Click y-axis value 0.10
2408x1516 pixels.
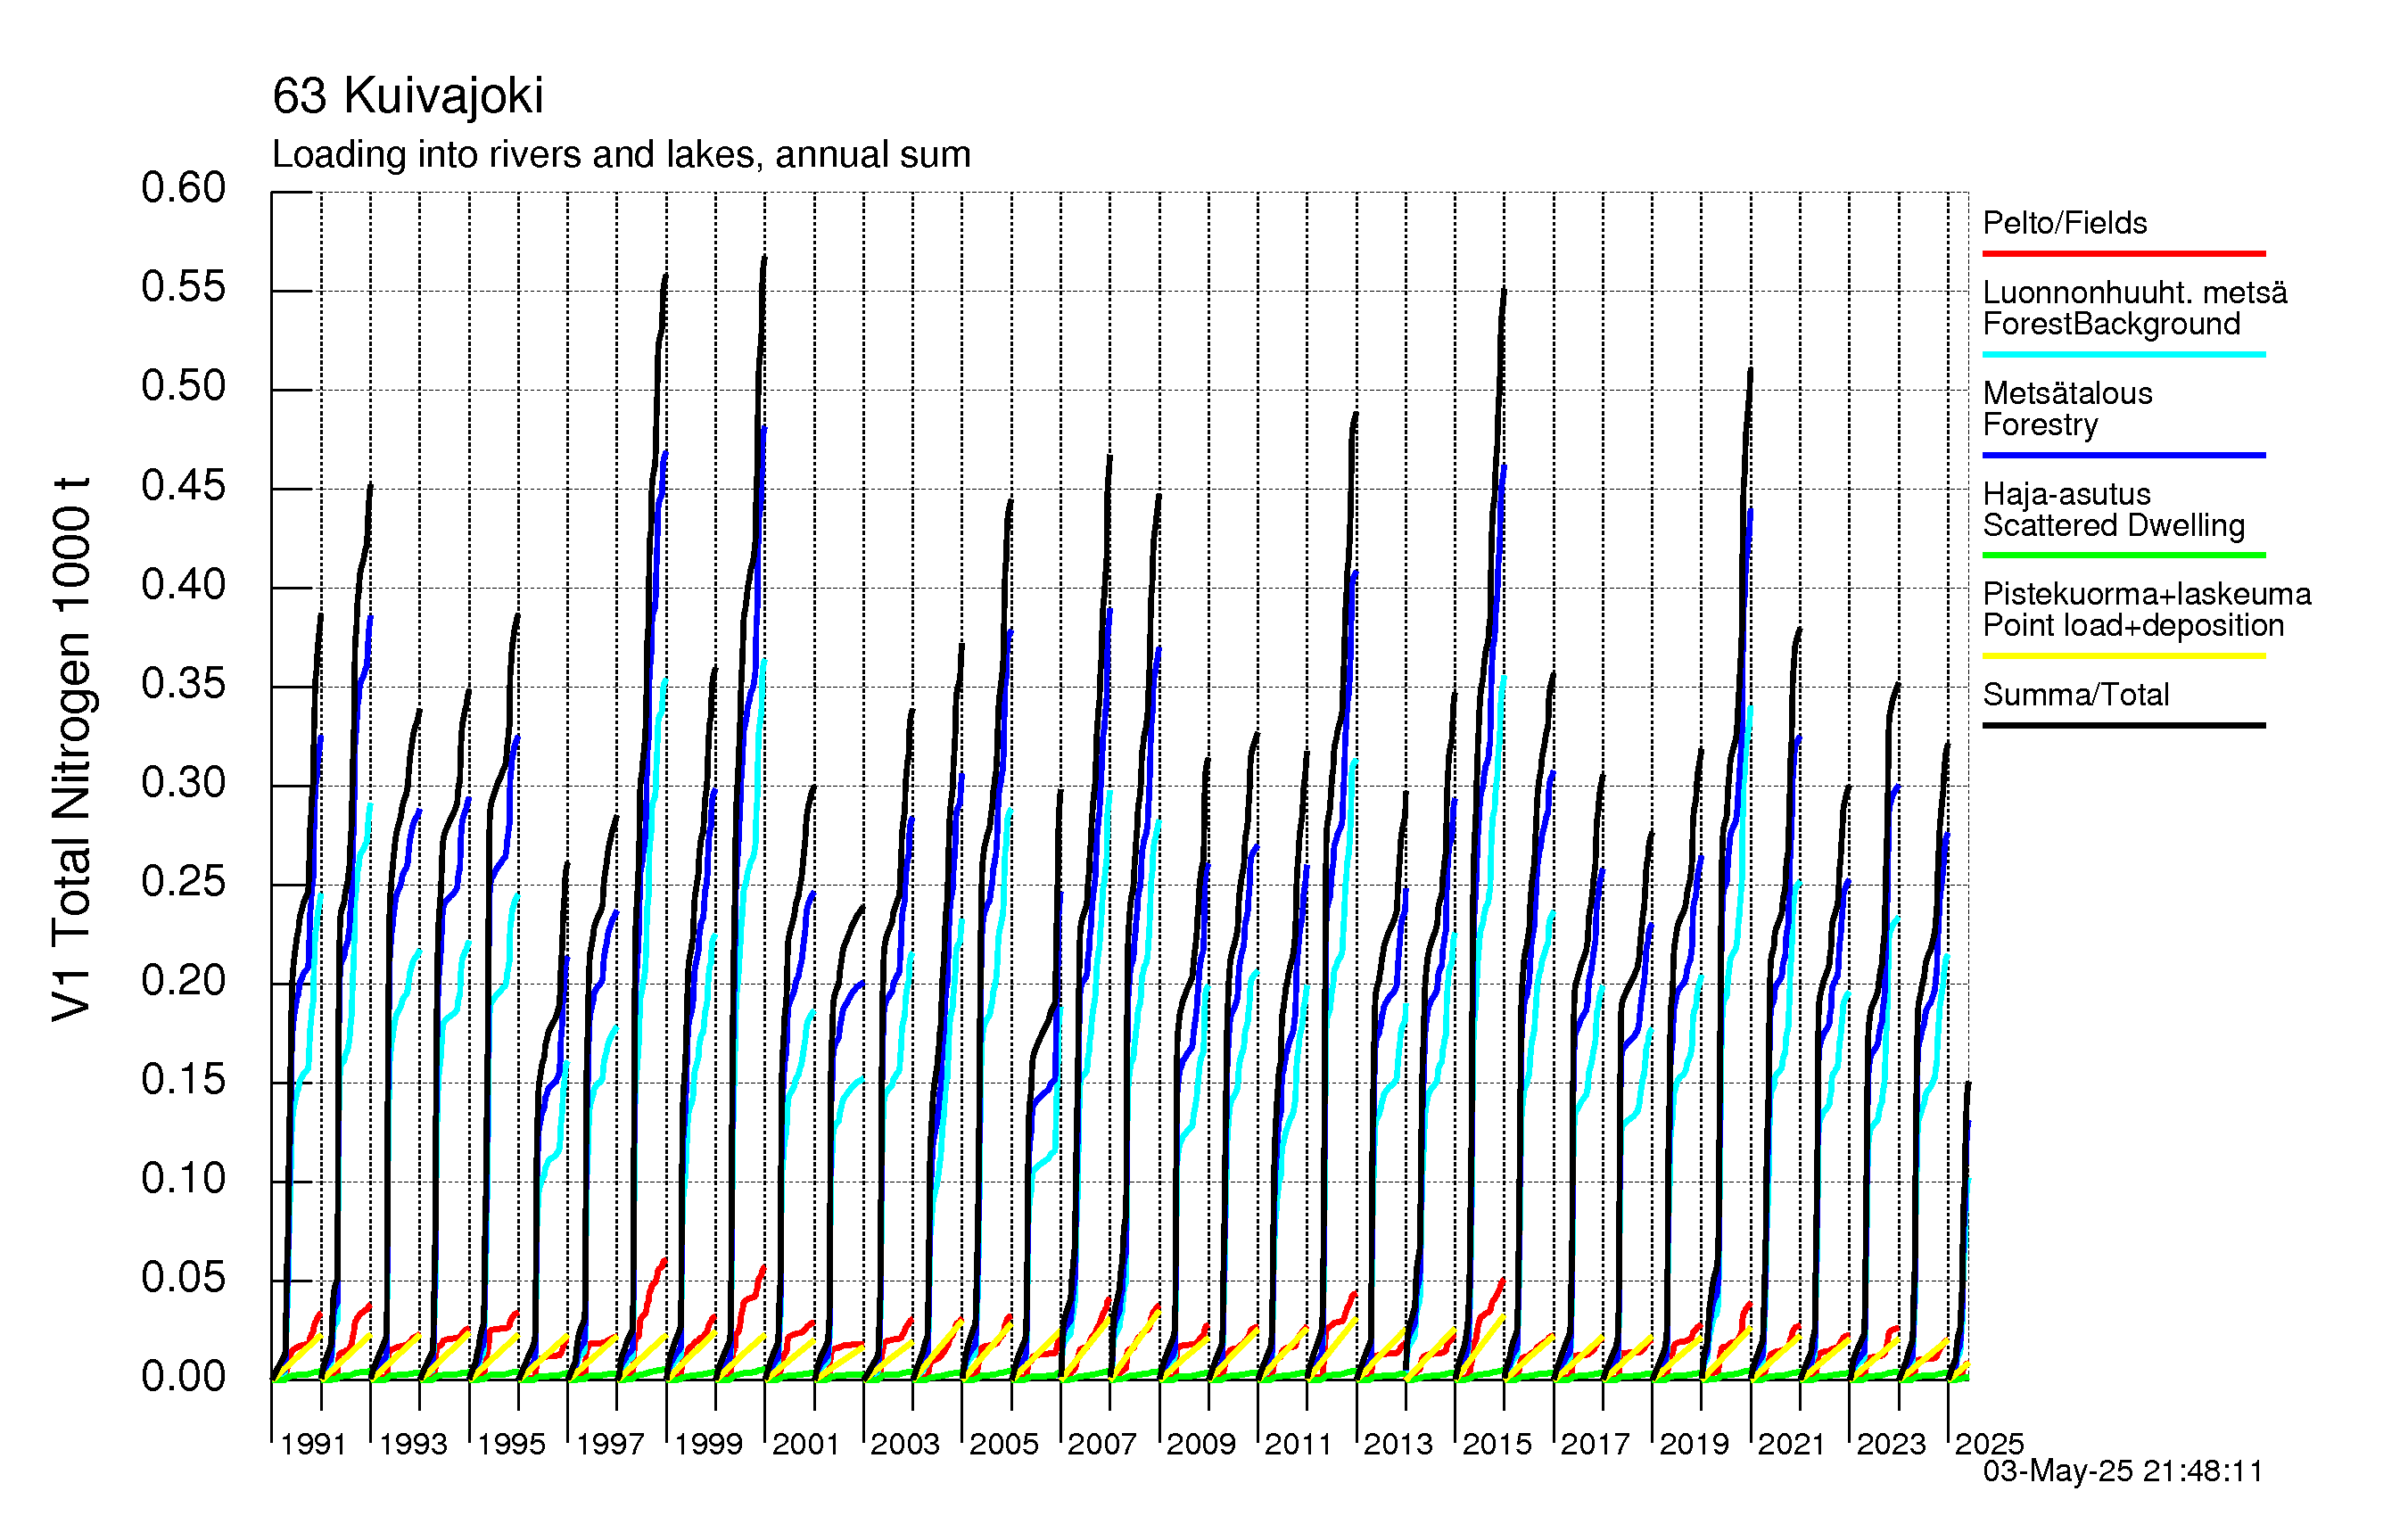point(183,1179)
